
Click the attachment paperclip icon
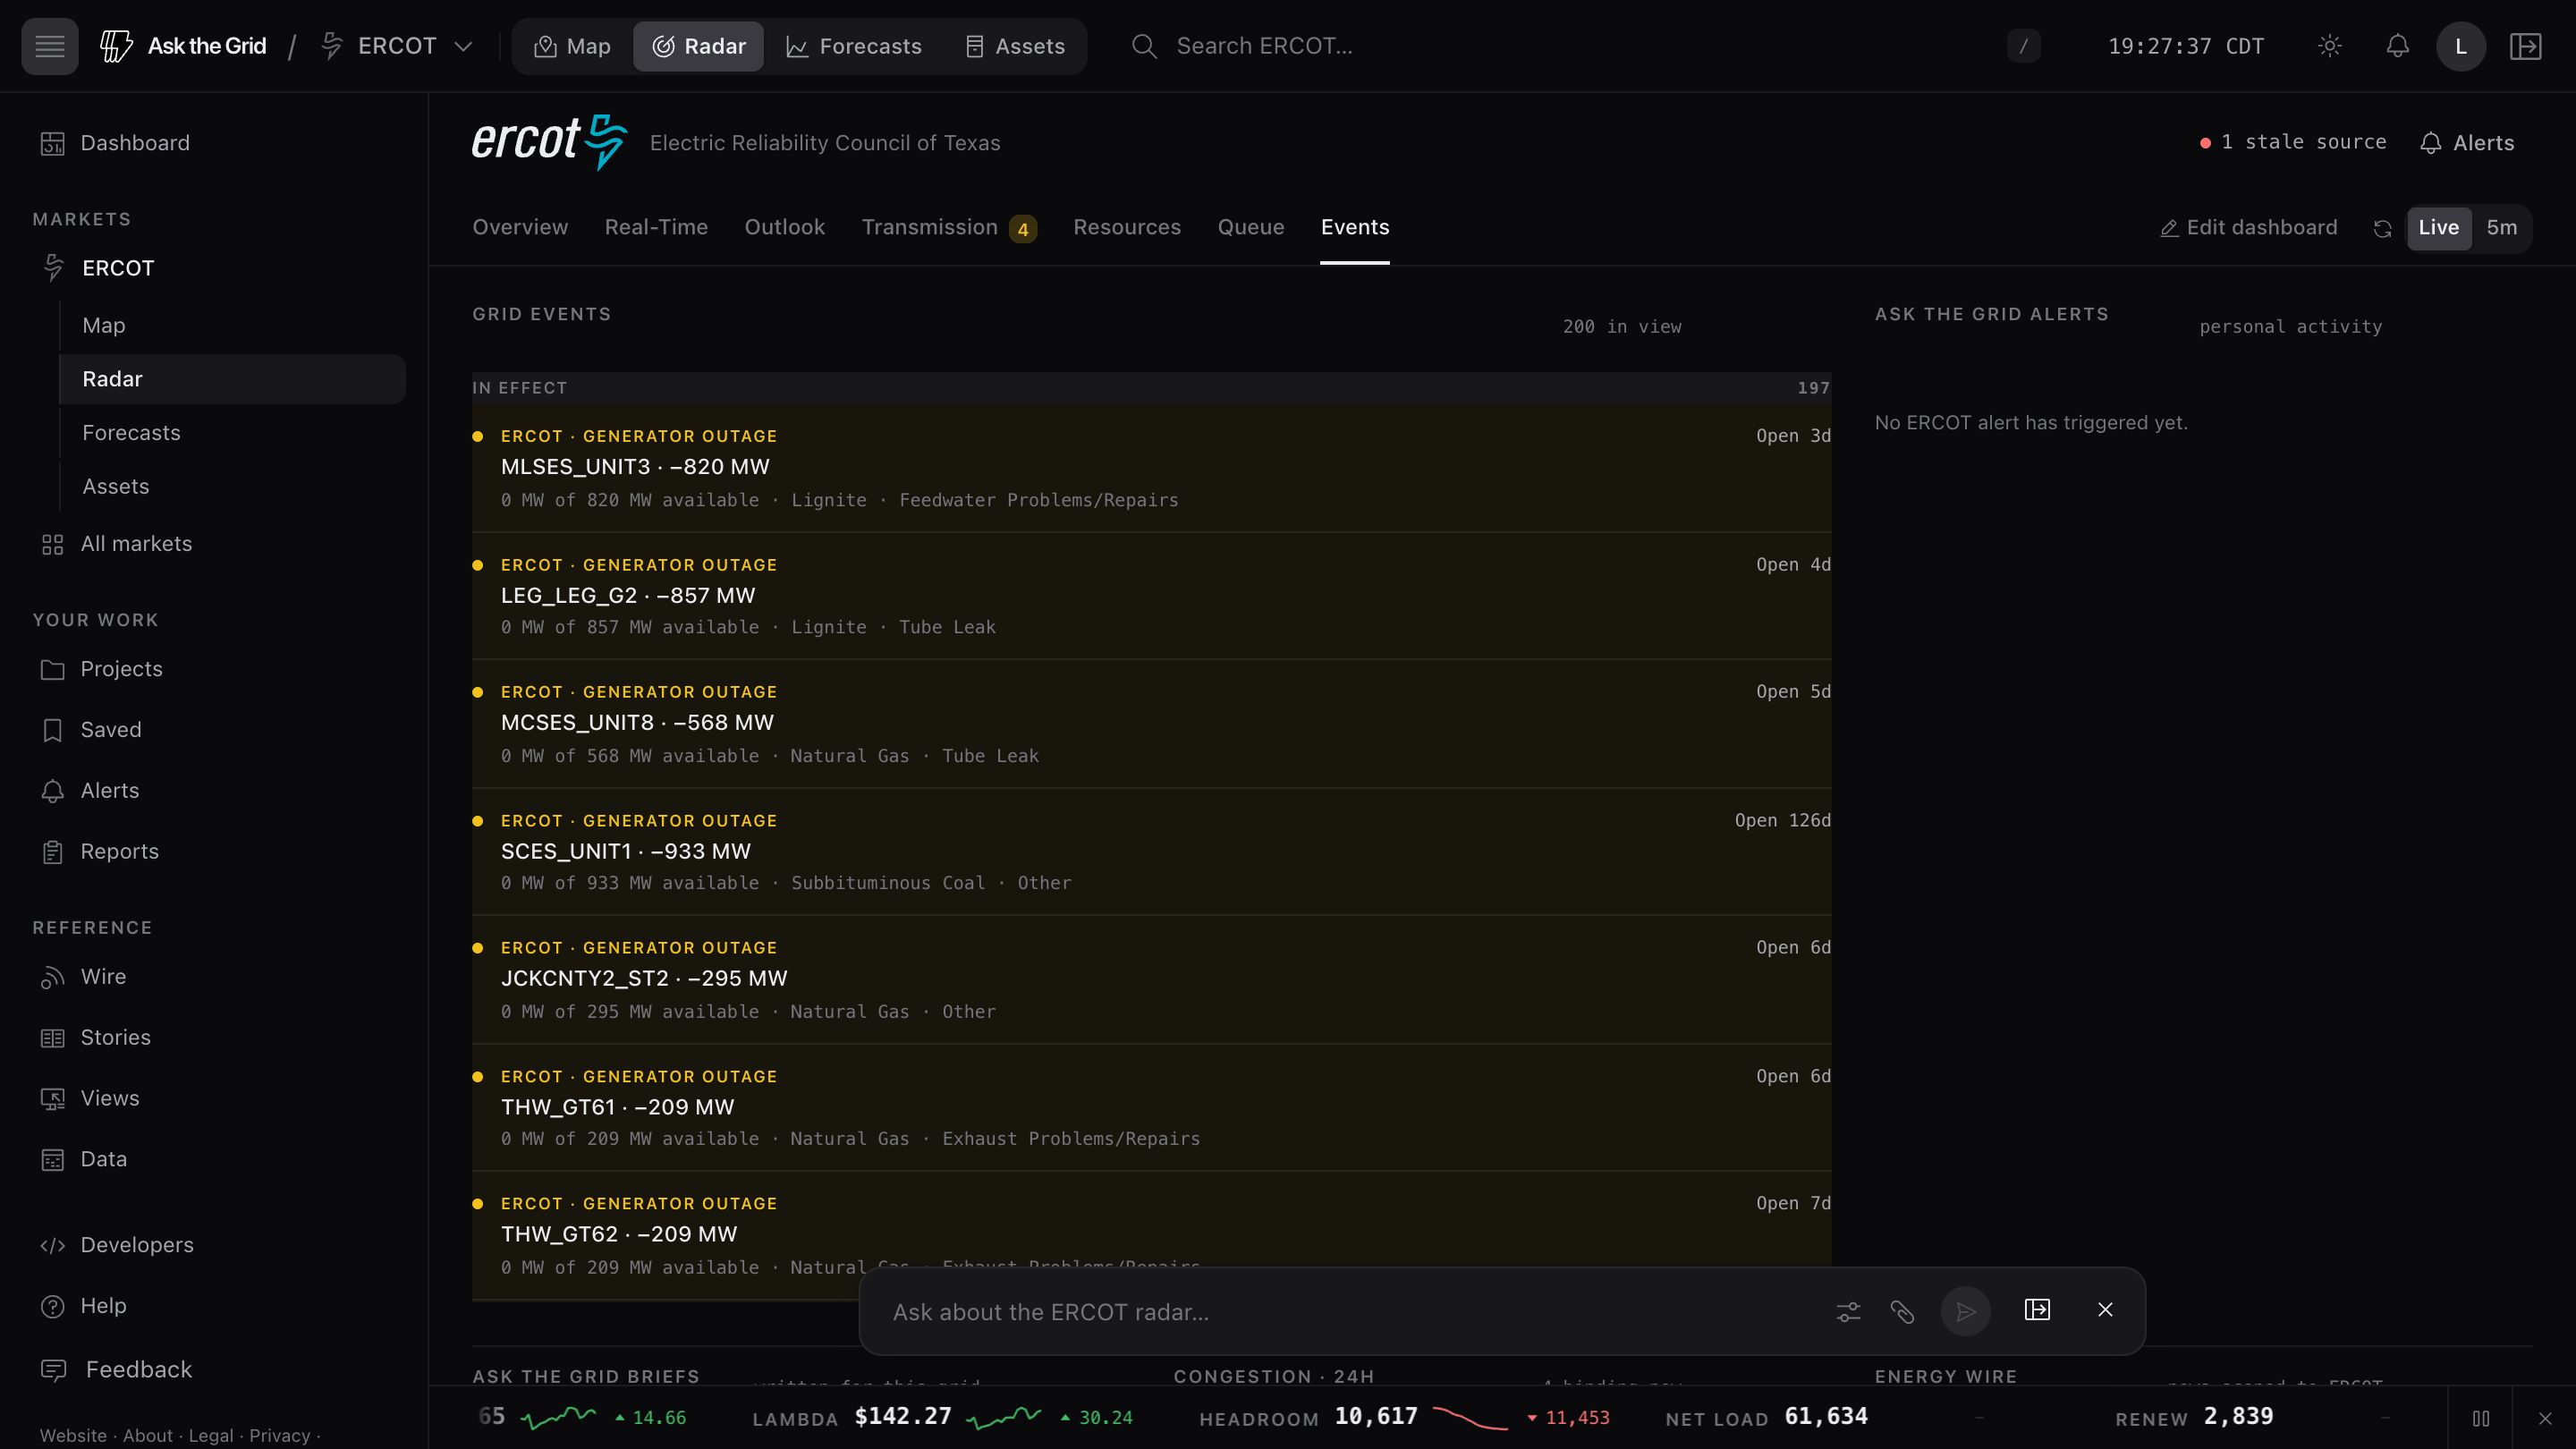(x=1902, y=1311)
